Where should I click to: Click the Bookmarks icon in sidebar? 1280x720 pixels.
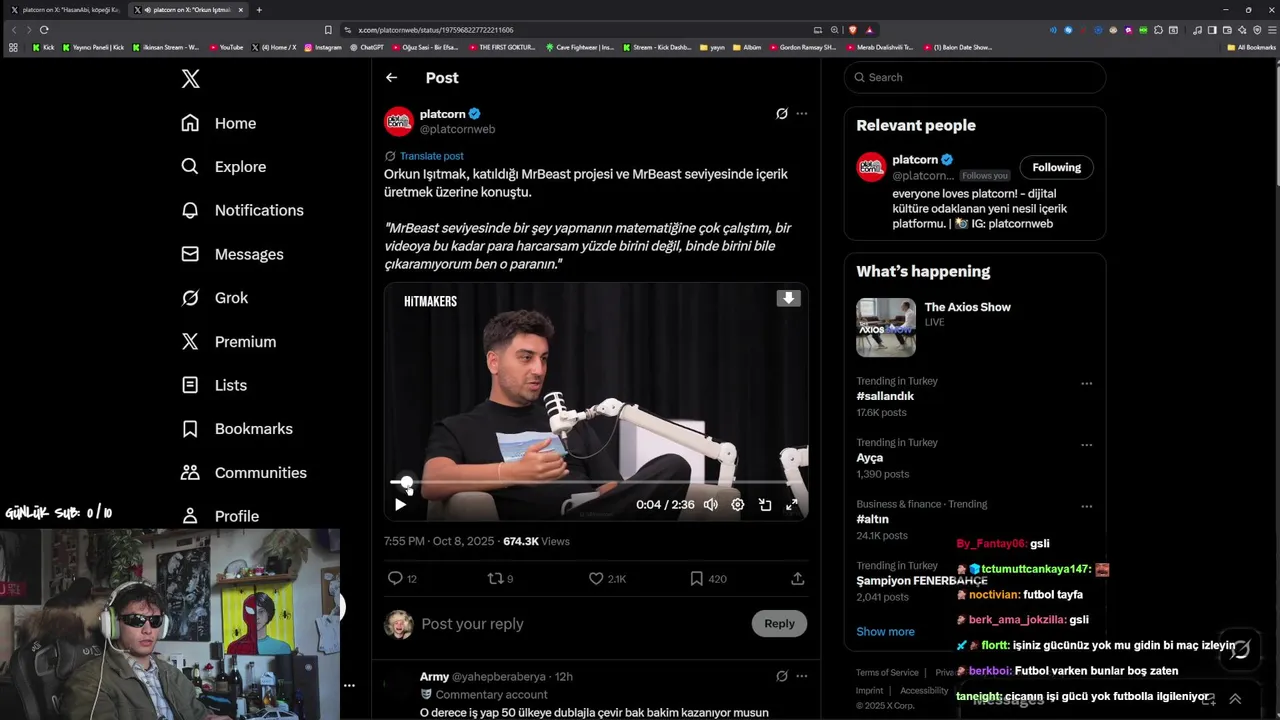190,429
